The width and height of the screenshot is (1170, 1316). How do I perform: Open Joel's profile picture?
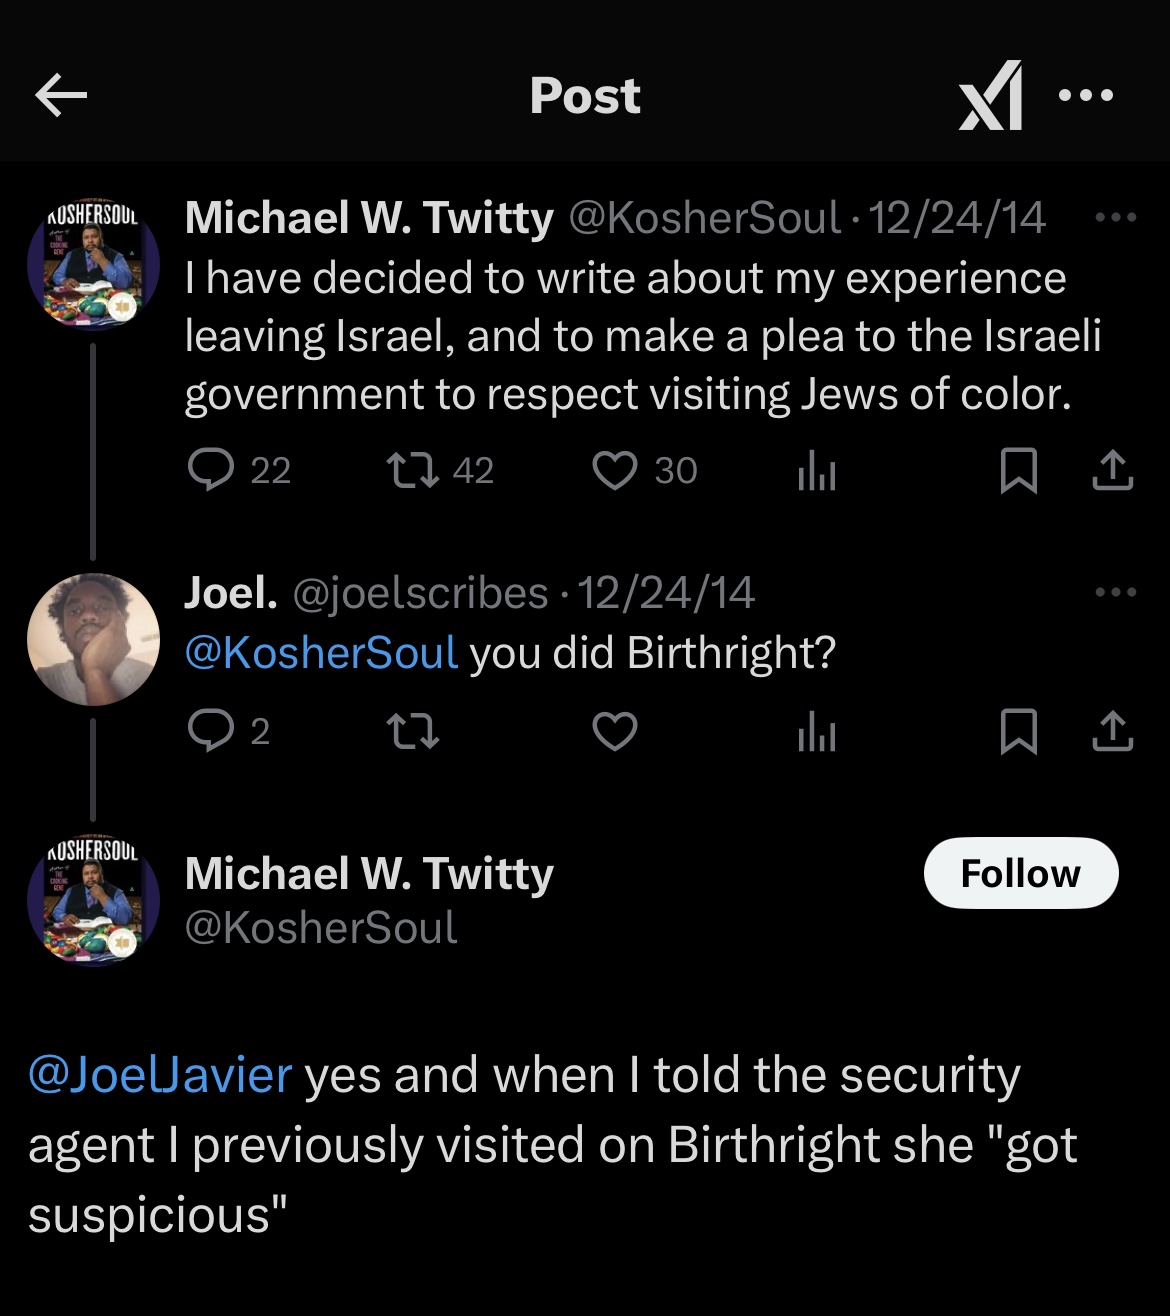pyautogui.click(x=93, y=639)
